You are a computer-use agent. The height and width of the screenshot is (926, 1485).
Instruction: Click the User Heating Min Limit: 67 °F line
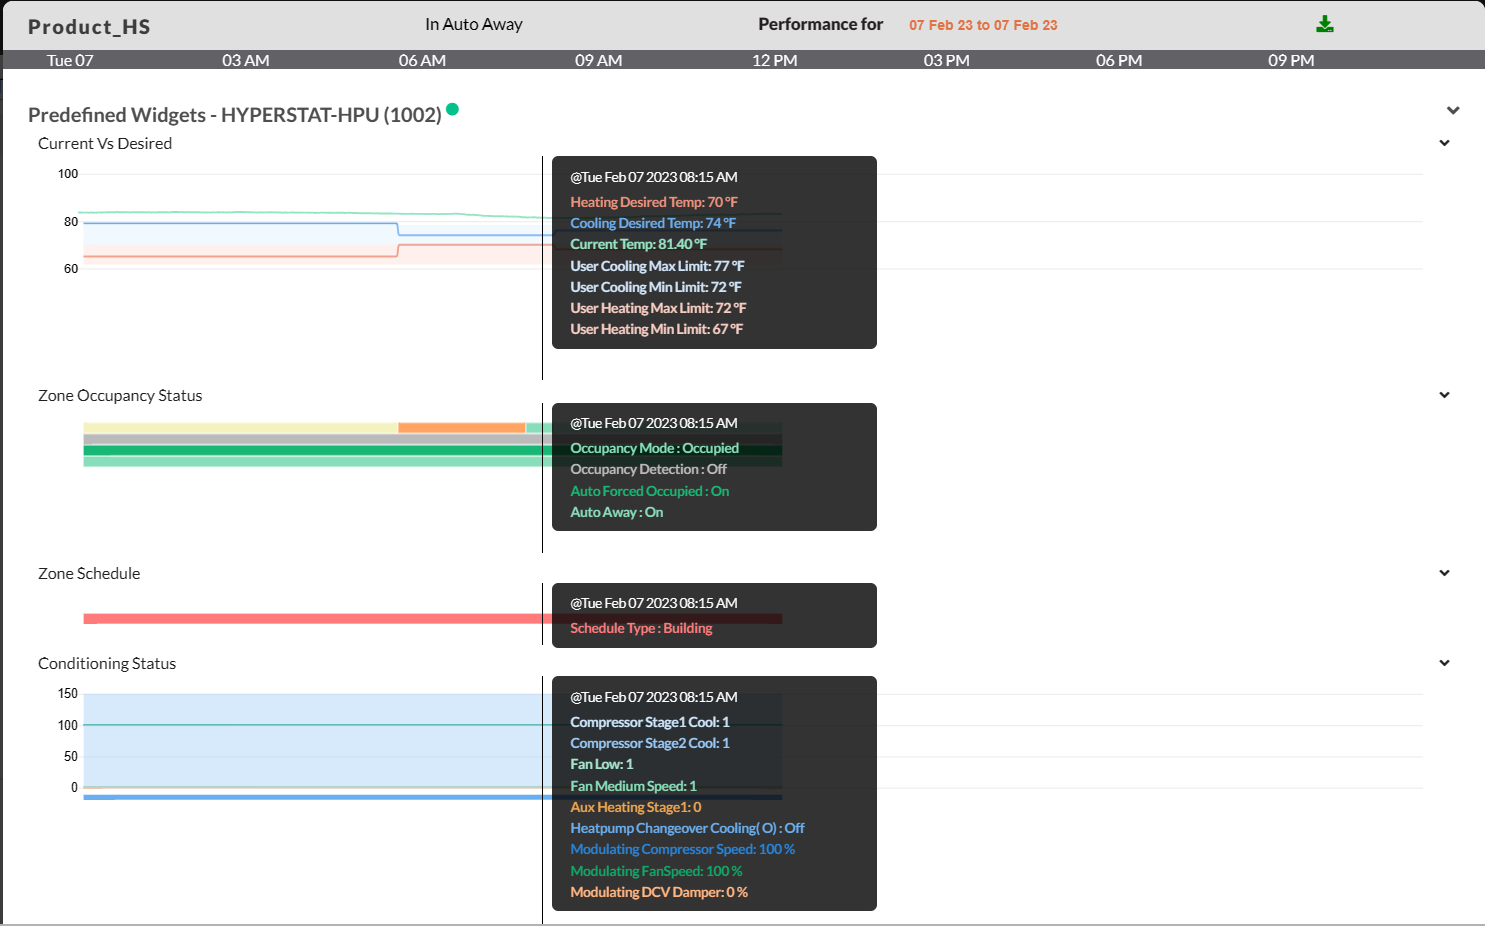tap(657, 329)
